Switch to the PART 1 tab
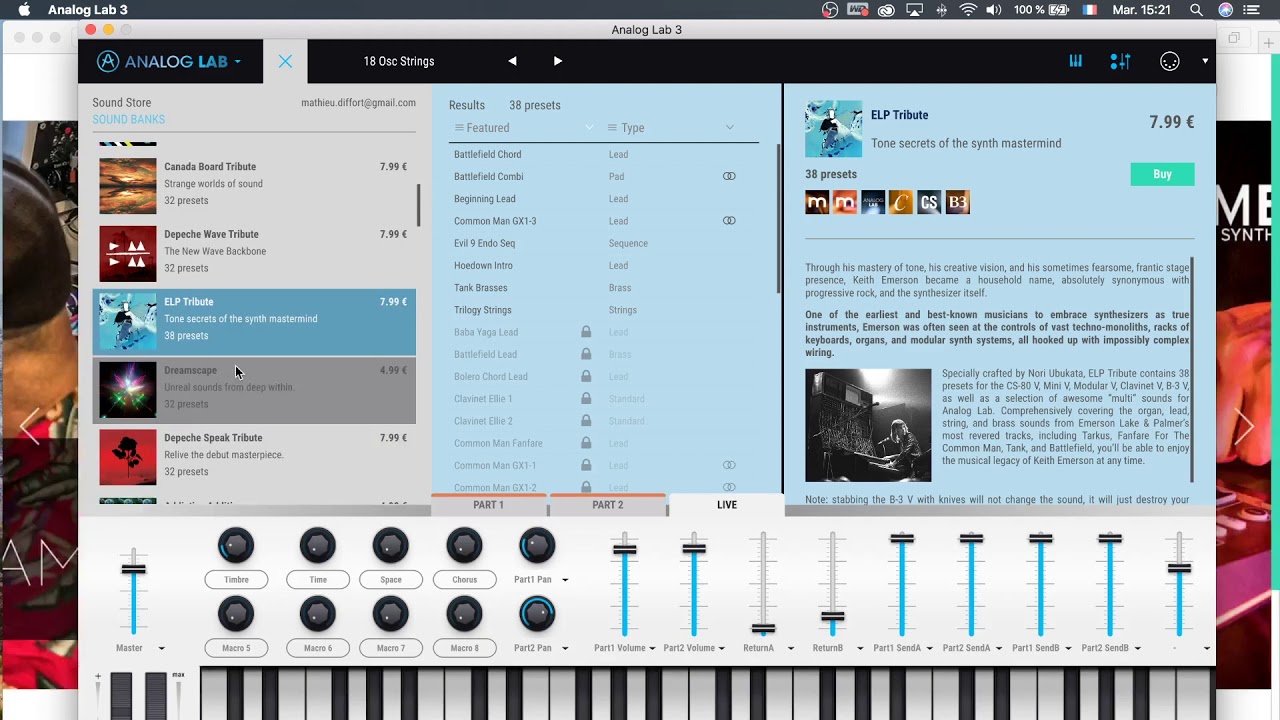This screenshot has height=720, width=1280. (488, 505)
